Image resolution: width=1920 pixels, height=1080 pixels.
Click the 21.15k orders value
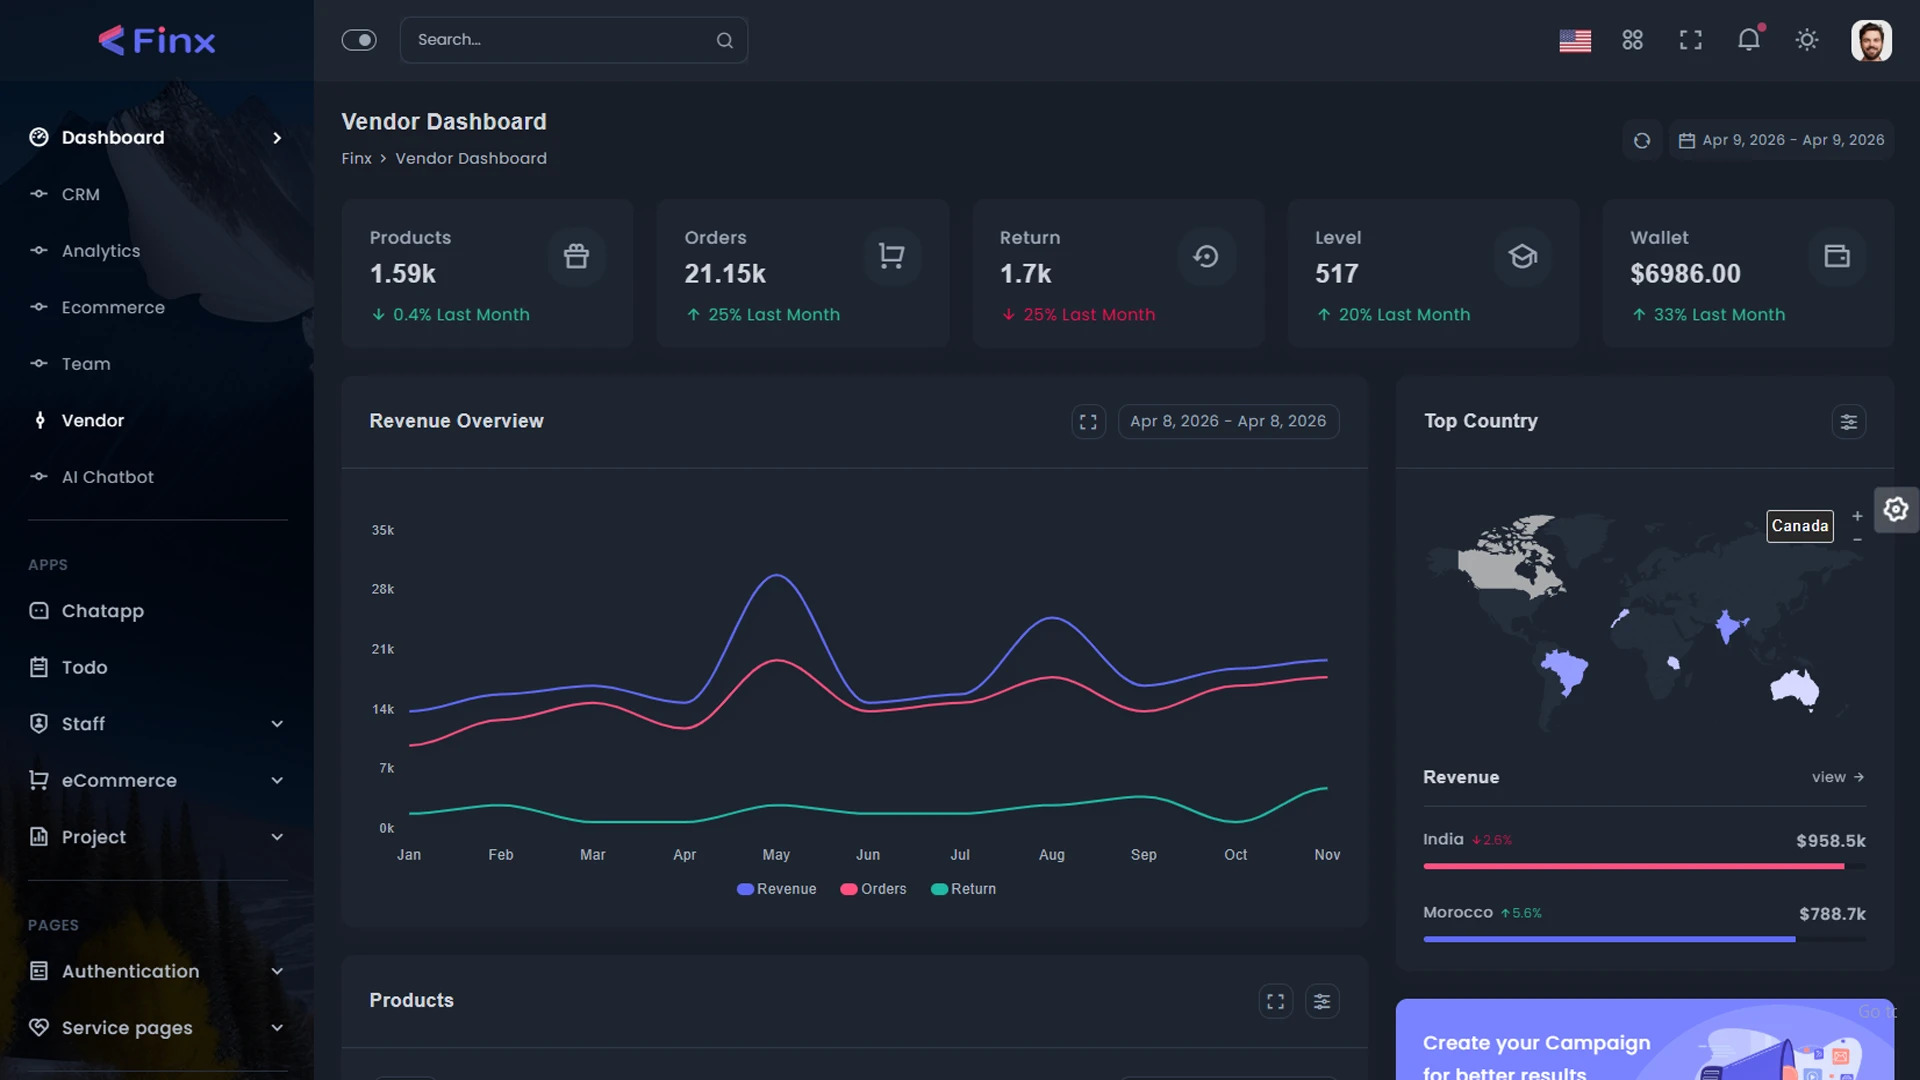(x=725, y=274)
